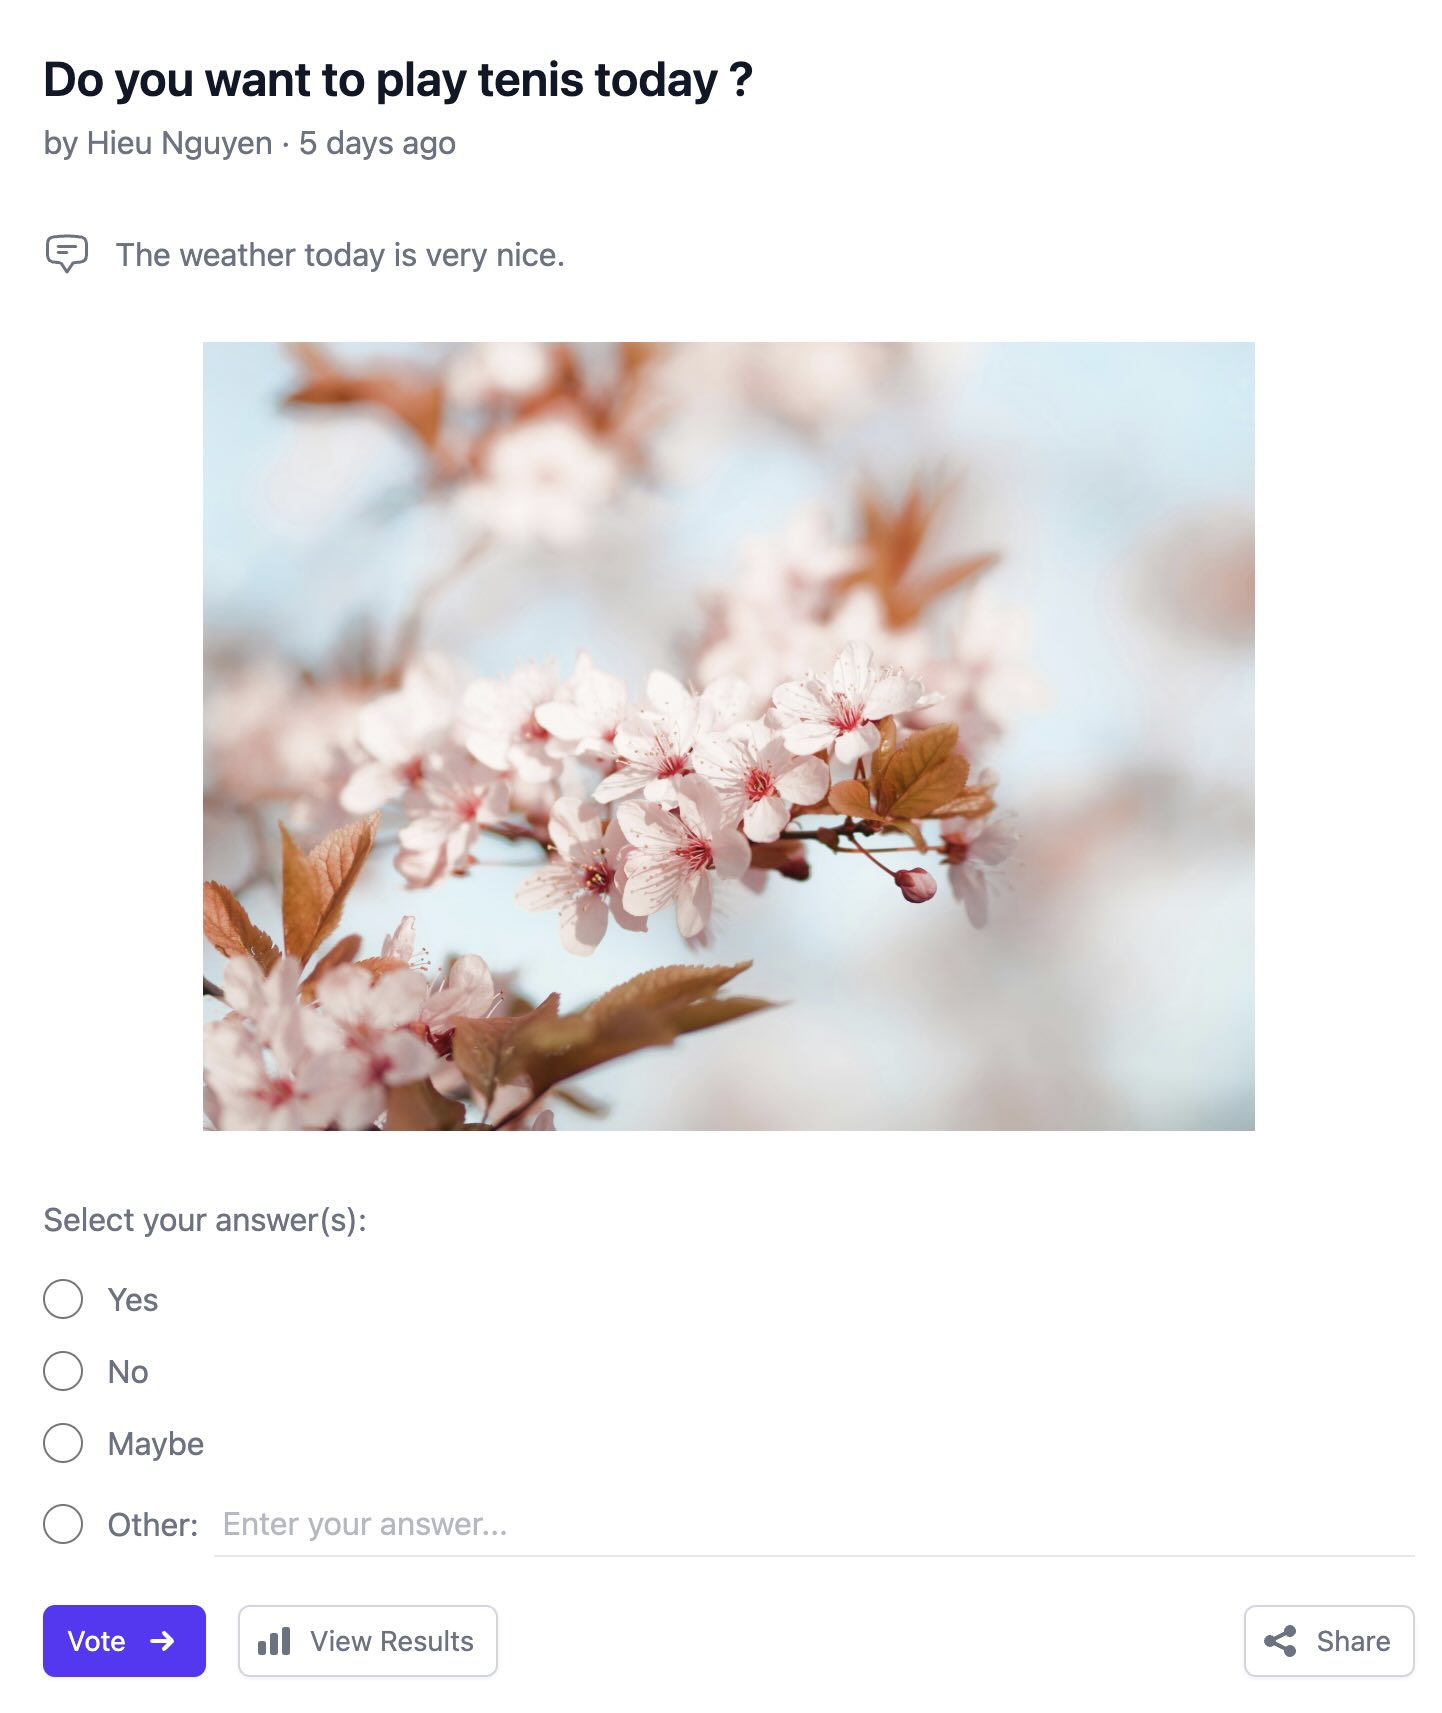Click the Share button
Screen dimensions: 1442x1713
1329,1641
